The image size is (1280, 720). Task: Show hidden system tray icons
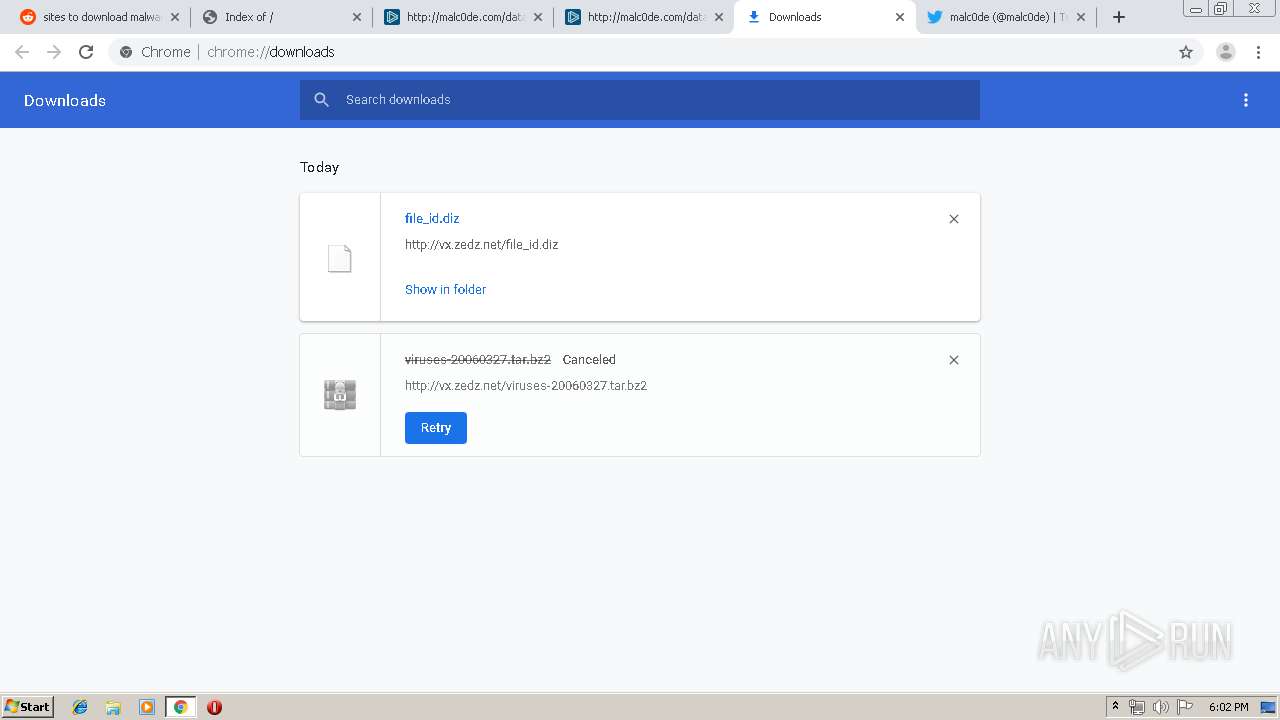click(1115, 707)
